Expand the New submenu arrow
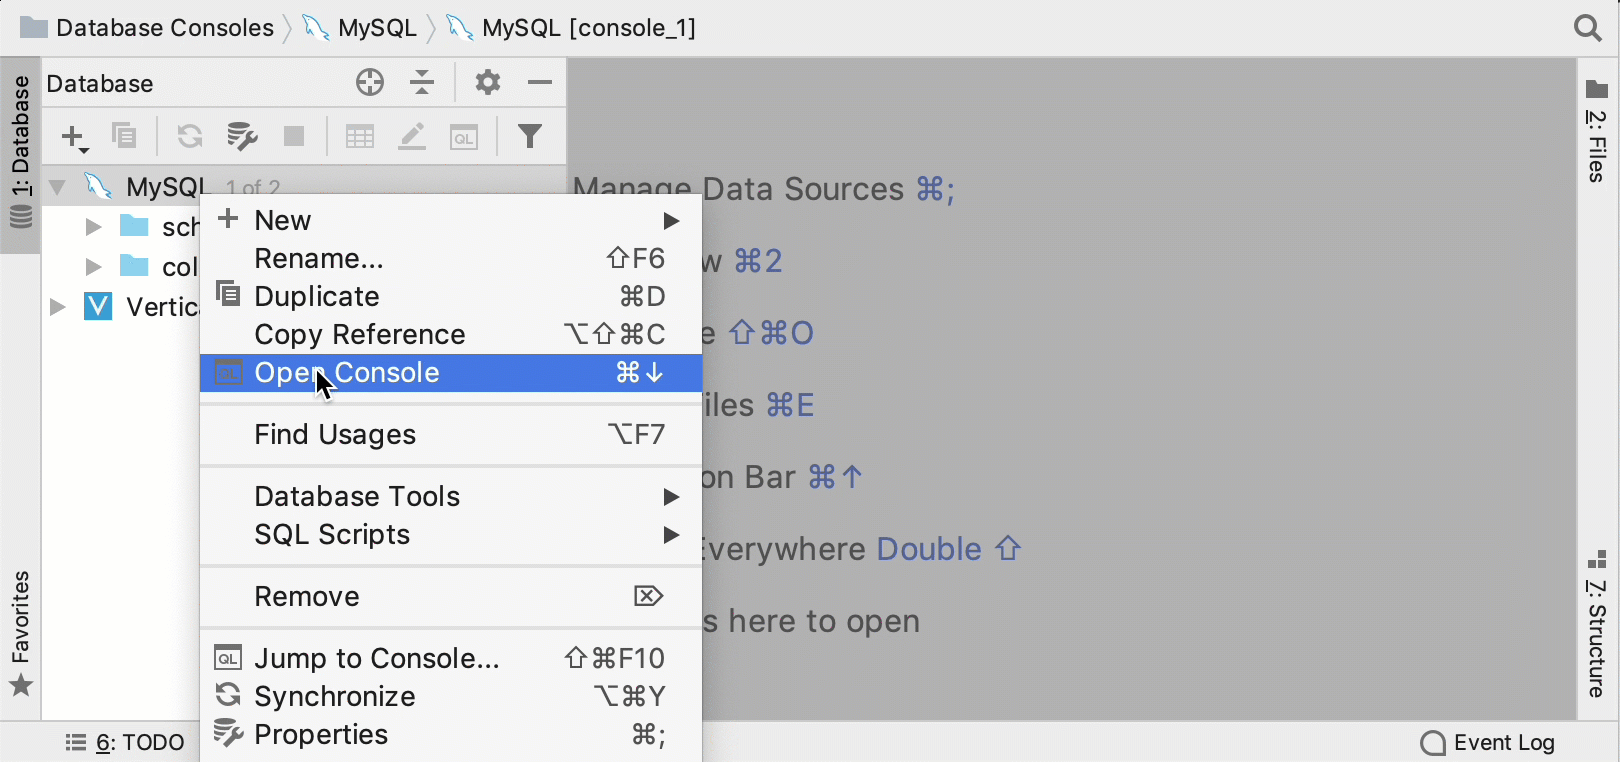 point(672,221)
